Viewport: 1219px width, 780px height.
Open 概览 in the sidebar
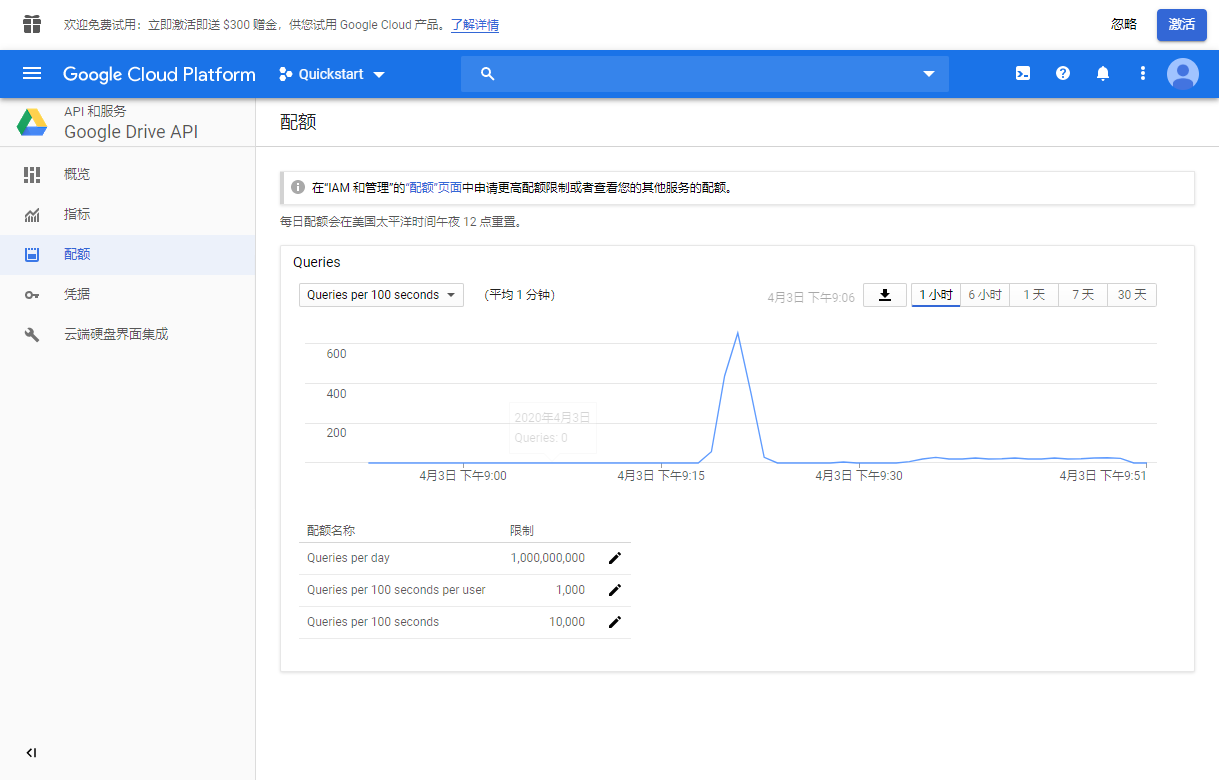coord(128,175)
